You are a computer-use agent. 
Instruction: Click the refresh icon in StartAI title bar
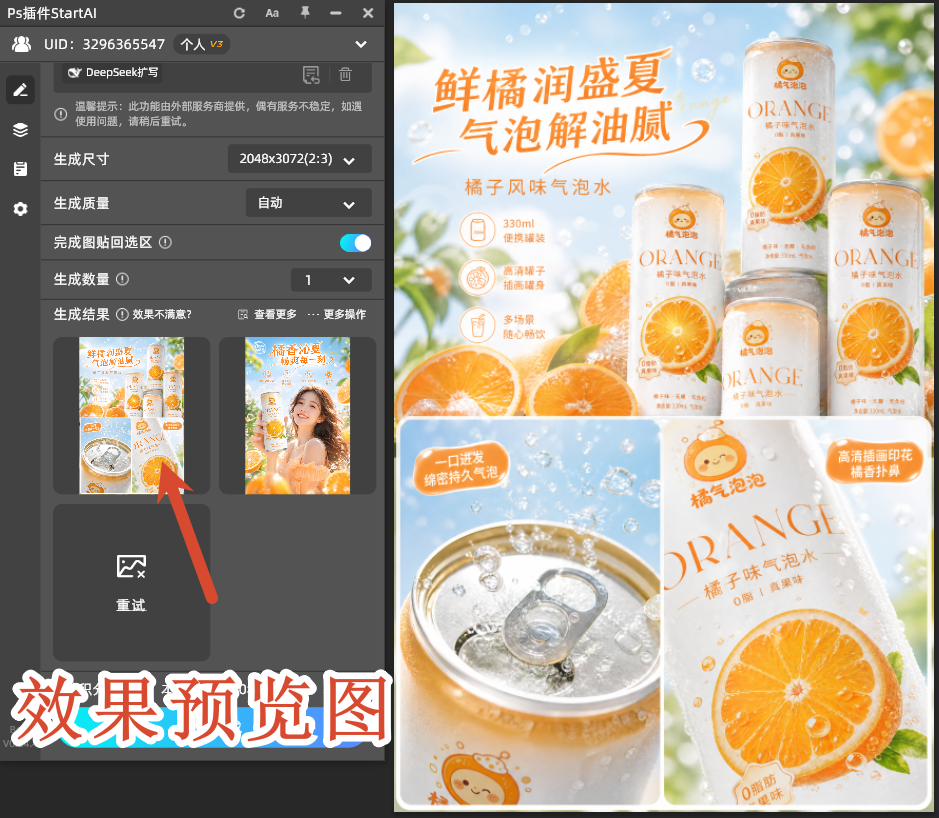pos(239,13)
